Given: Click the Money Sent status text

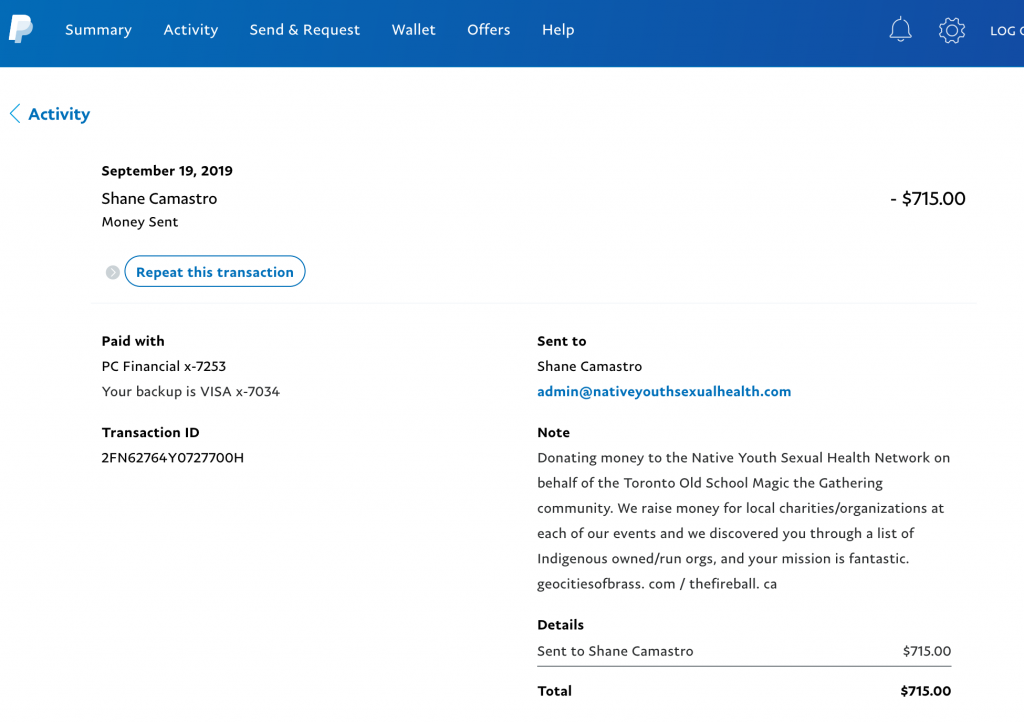Looking at the screenshot, I should click(140, 222).
